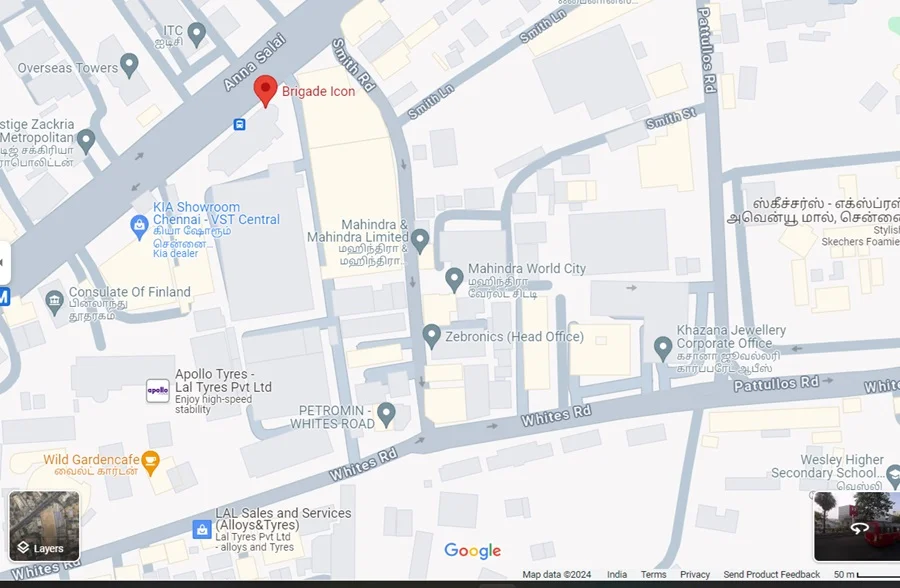This screenshot has height=588, width=900.
Task: Select the Mahindra & Mahindra Limited pin
Action: (x=420, y=241)
